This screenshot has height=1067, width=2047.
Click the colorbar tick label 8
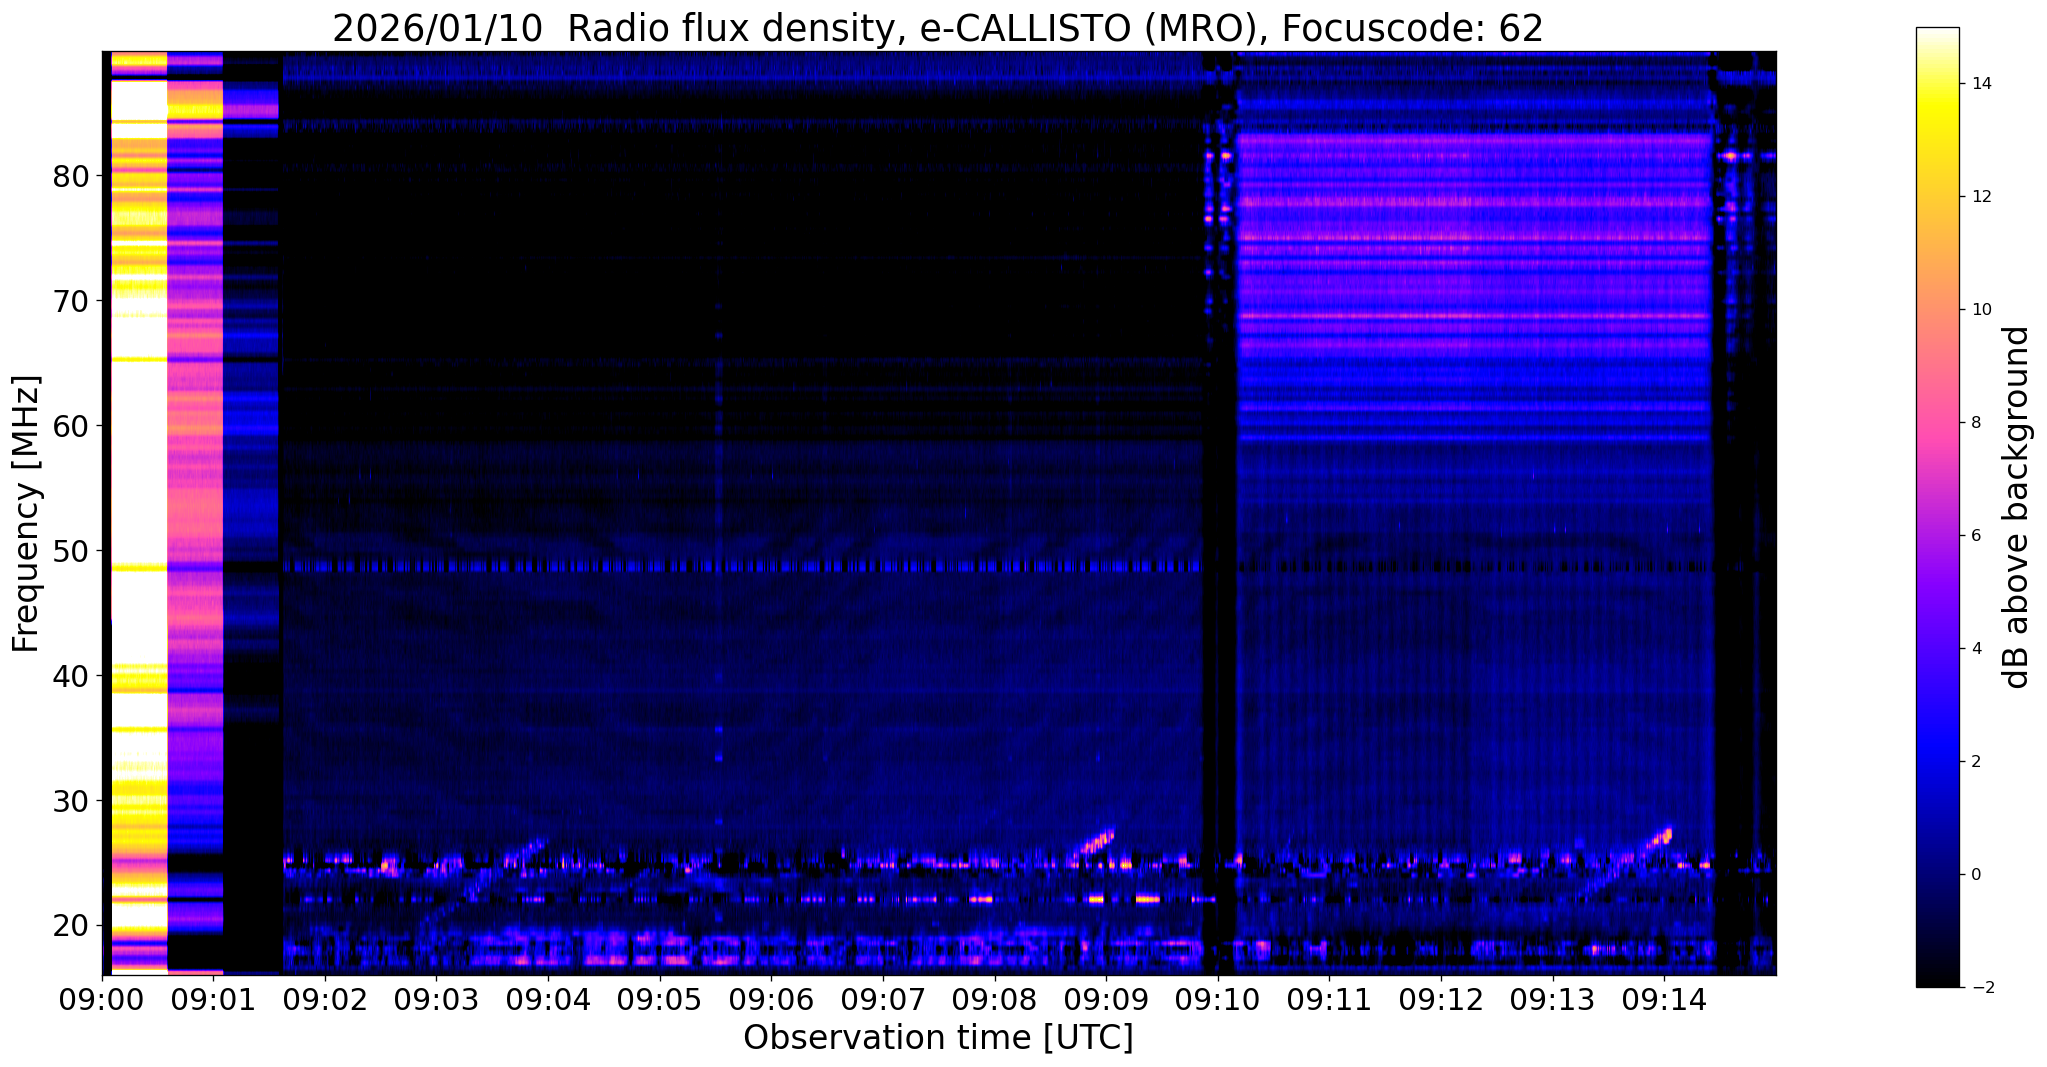pos(1976,423)
